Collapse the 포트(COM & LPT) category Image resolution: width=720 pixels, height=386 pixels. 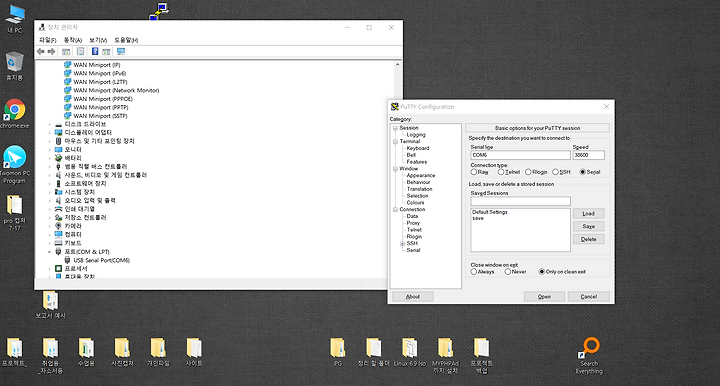click(x=50, y=252)
